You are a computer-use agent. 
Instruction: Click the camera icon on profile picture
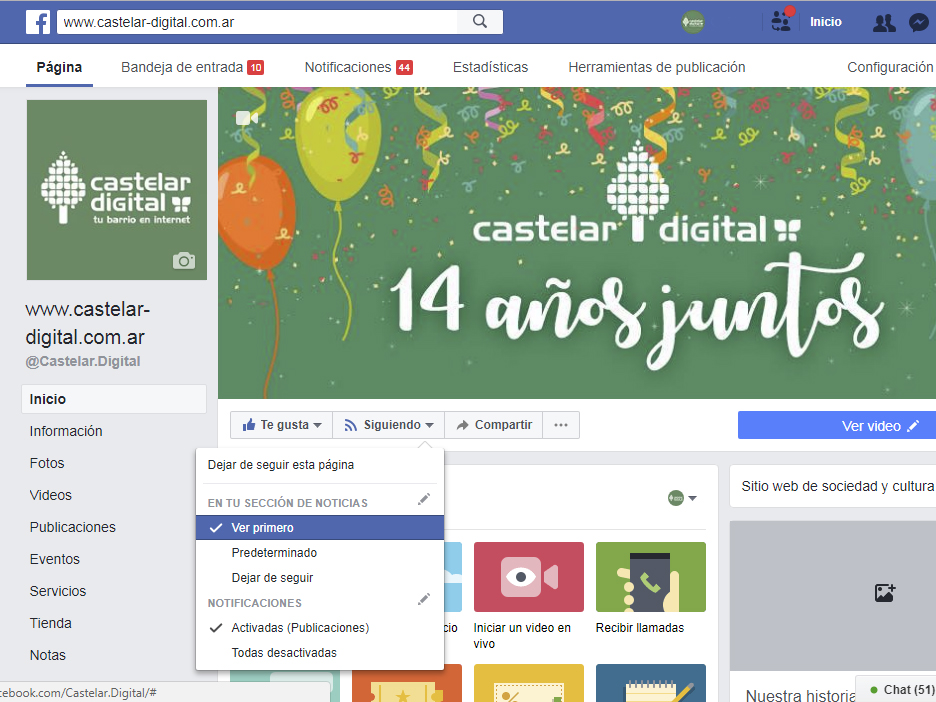pyautogui.click(x=184, y=261)
